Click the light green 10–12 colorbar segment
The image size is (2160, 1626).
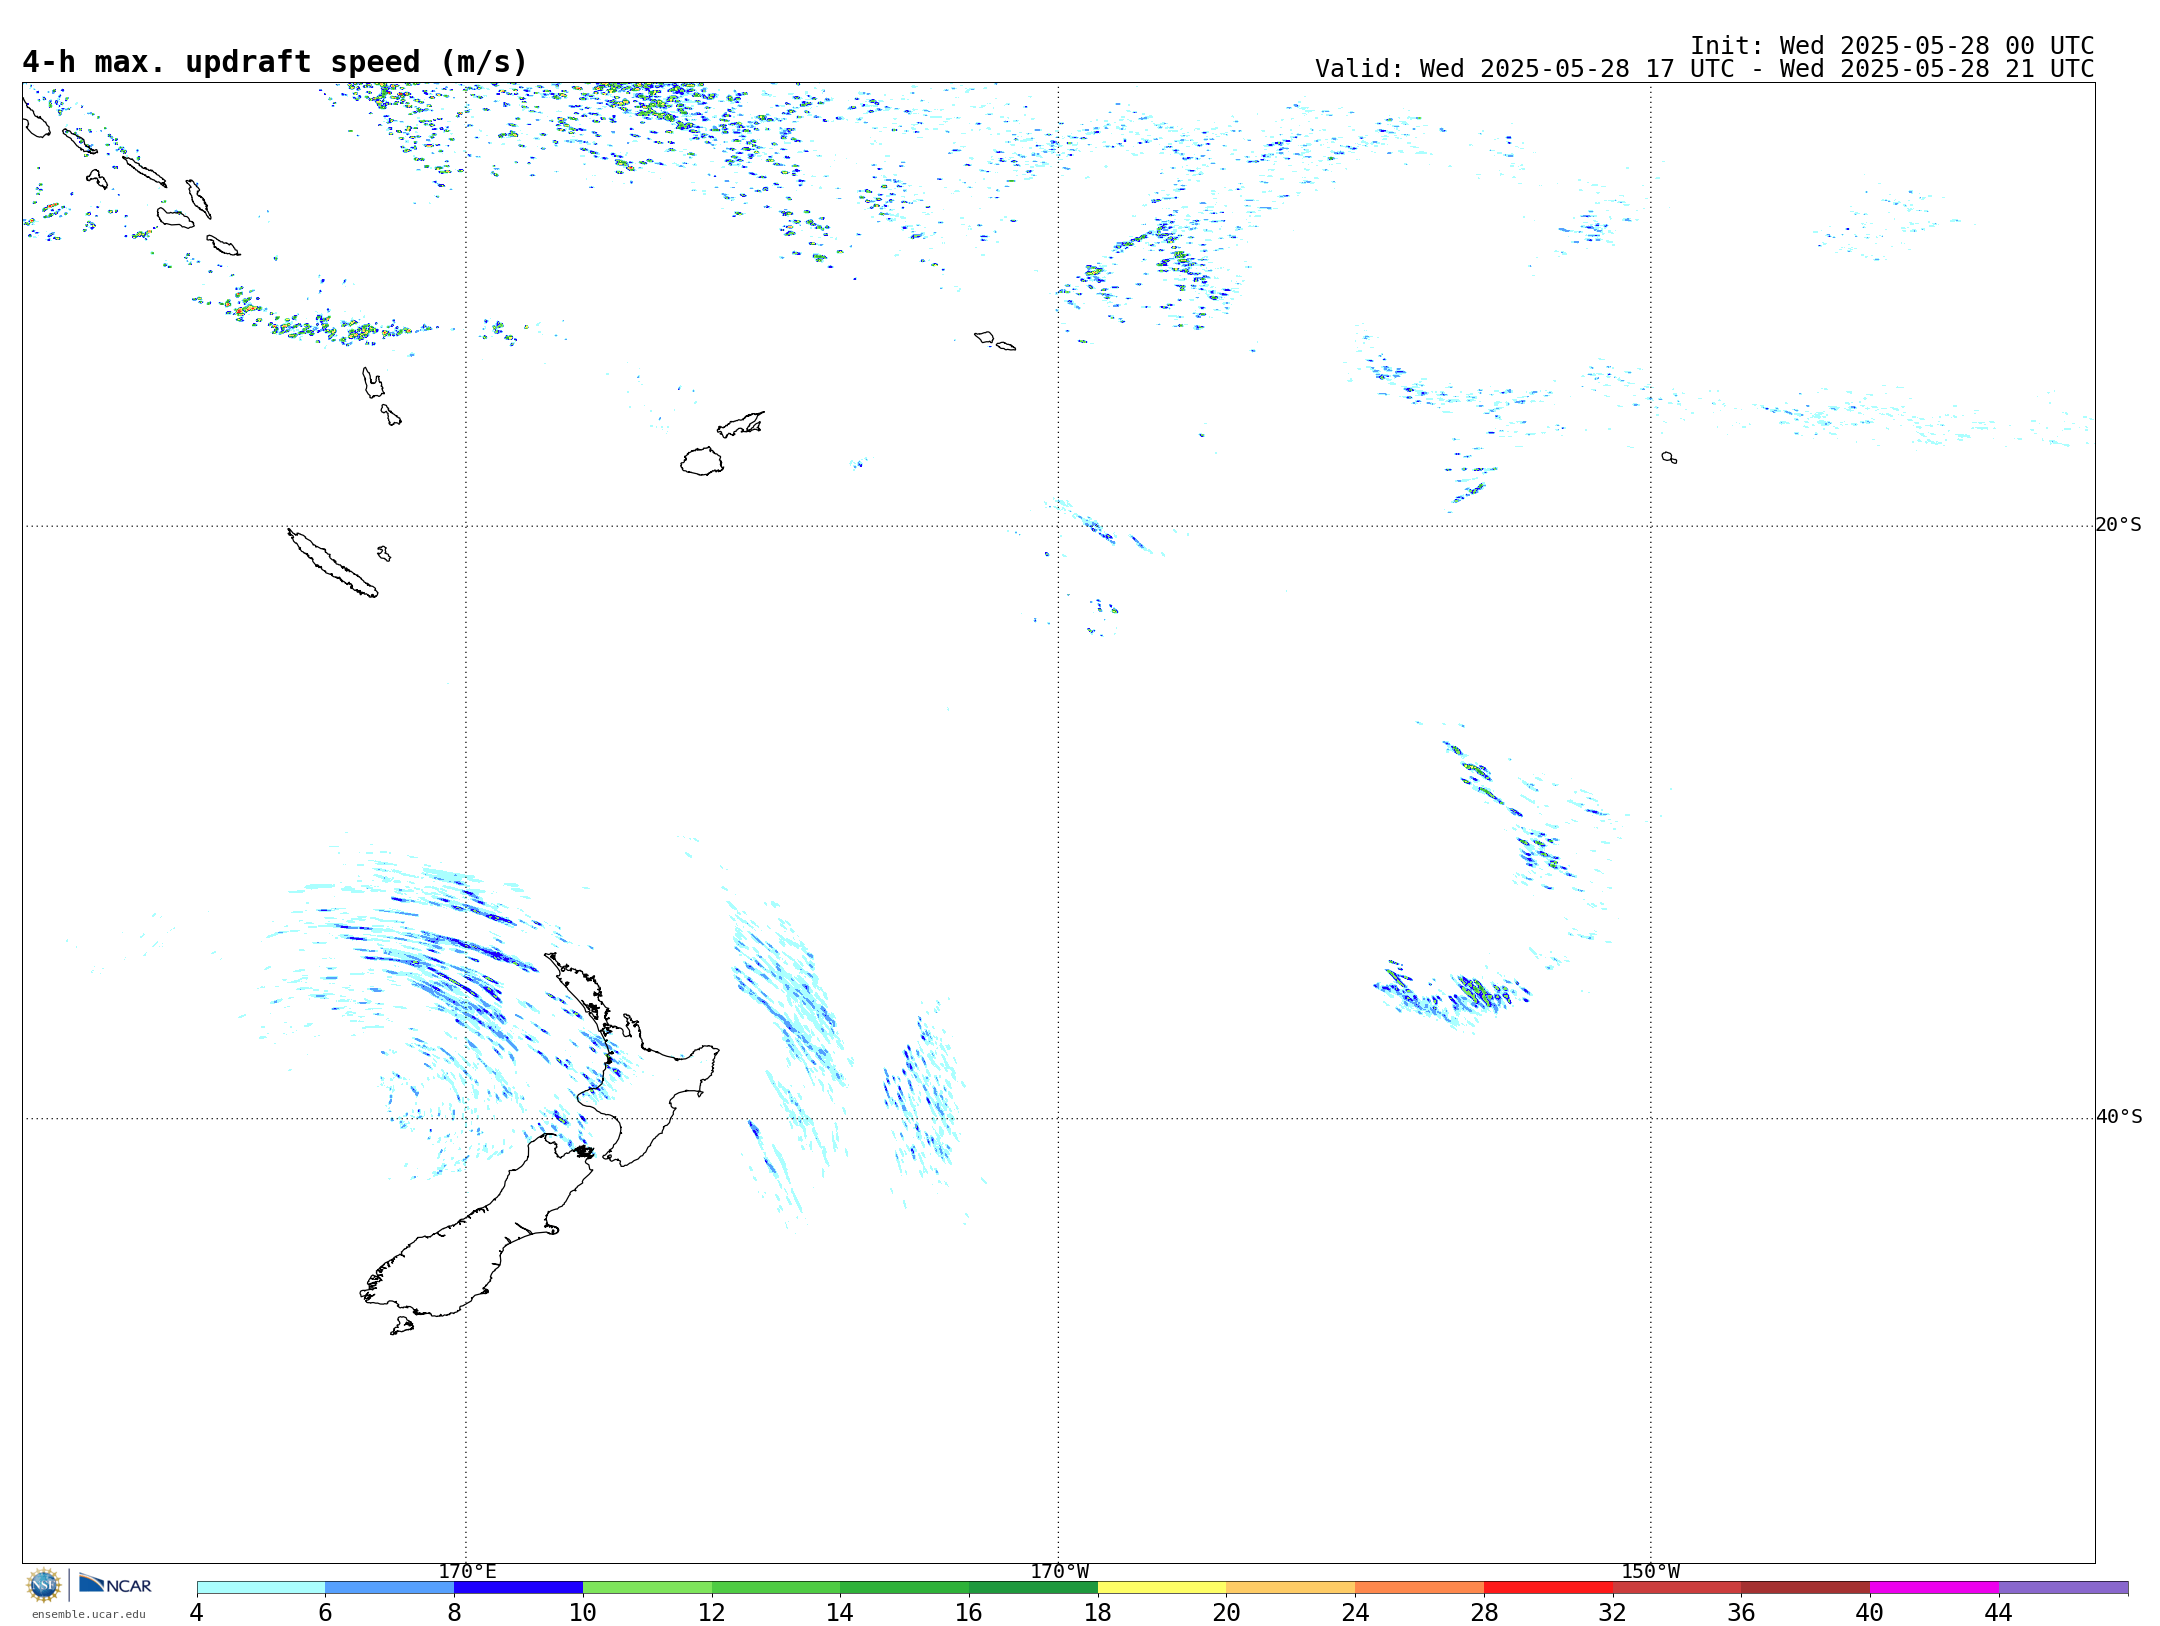click(647, 1587)
